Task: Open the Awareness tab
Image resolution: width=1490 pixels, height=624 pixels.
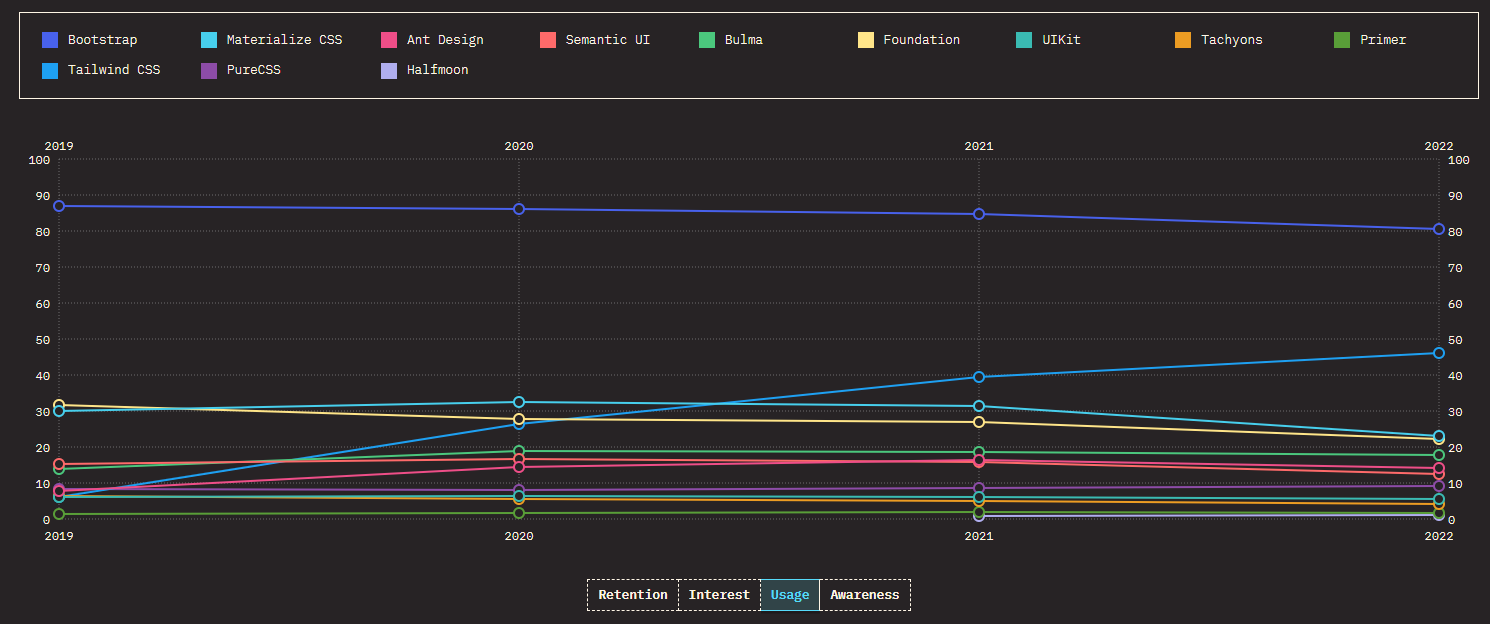Action: [865, 595]
